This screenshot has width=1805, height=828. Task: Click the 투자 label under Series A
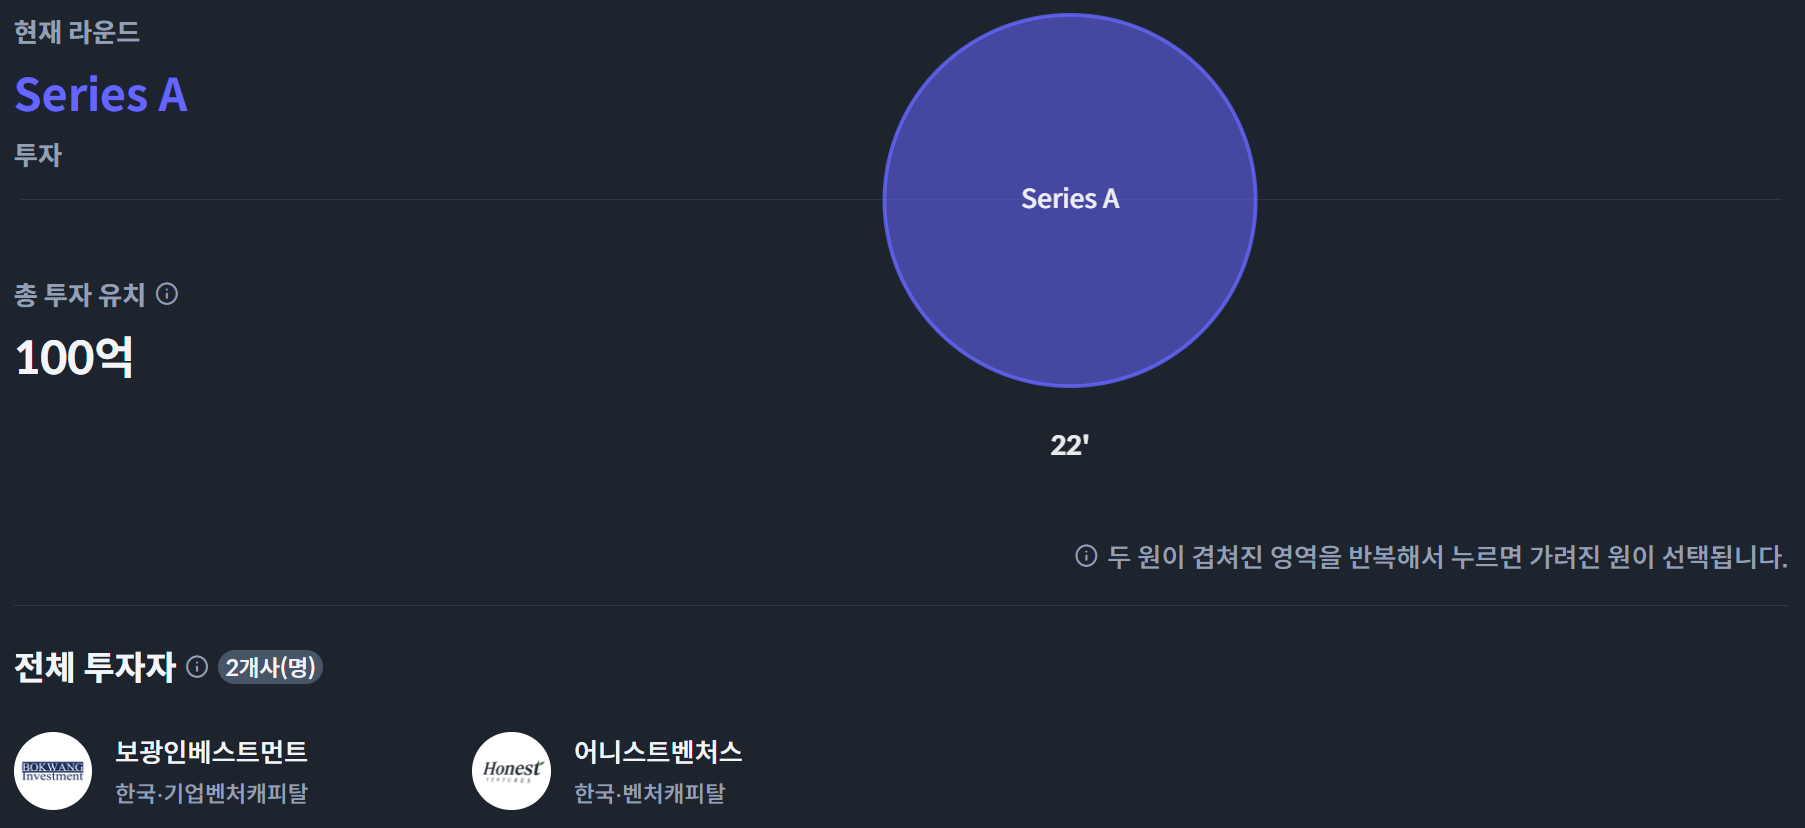click(38, 155)
